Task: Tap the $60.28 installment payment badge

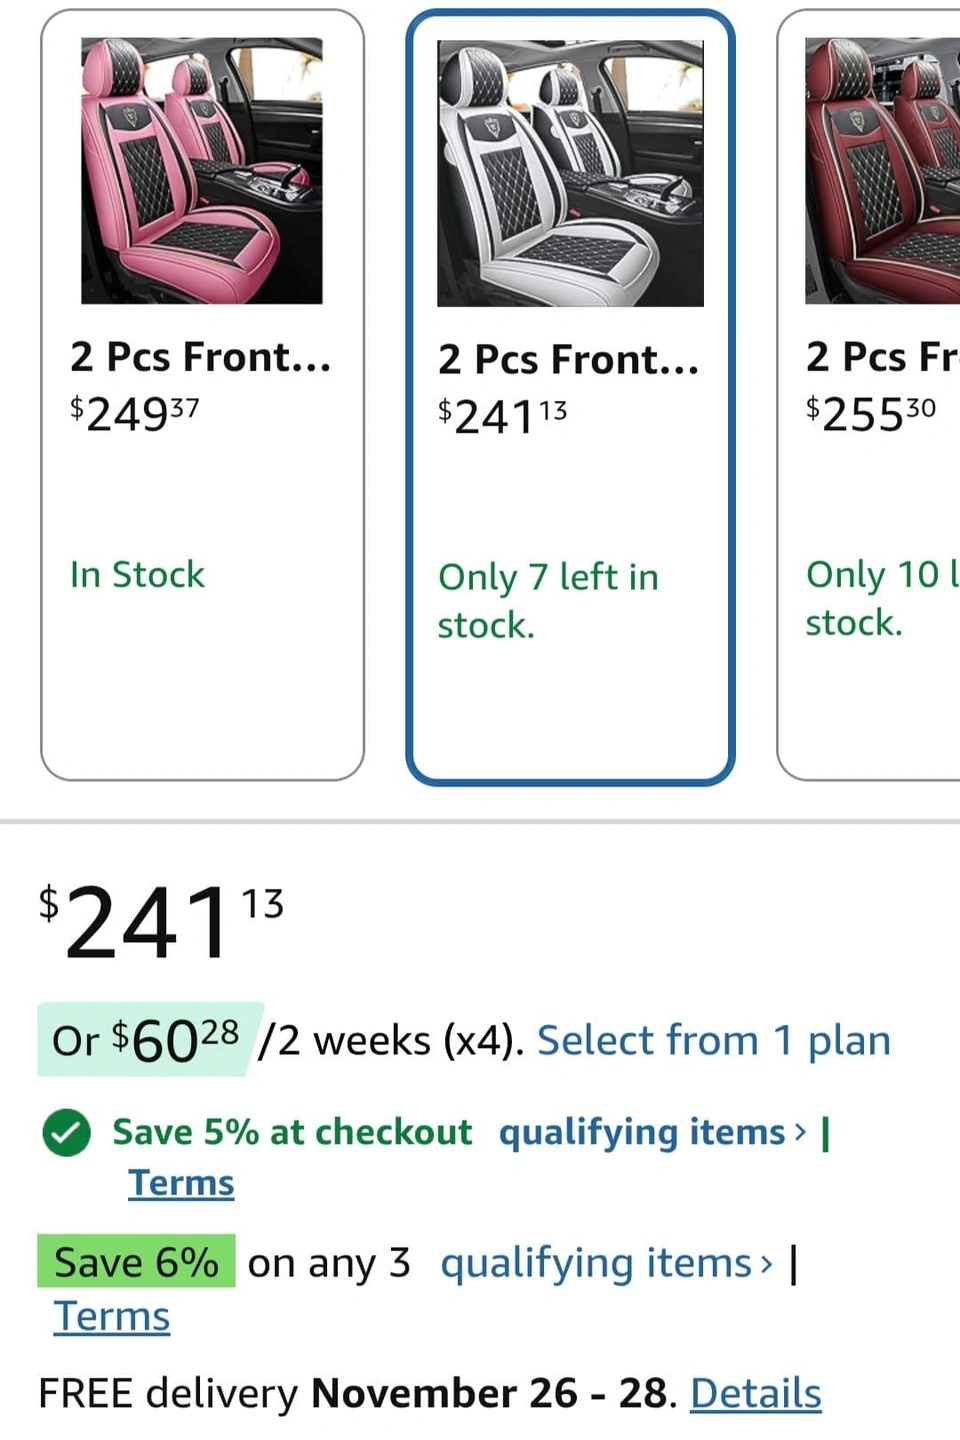Action: (x=148, y=1041)
